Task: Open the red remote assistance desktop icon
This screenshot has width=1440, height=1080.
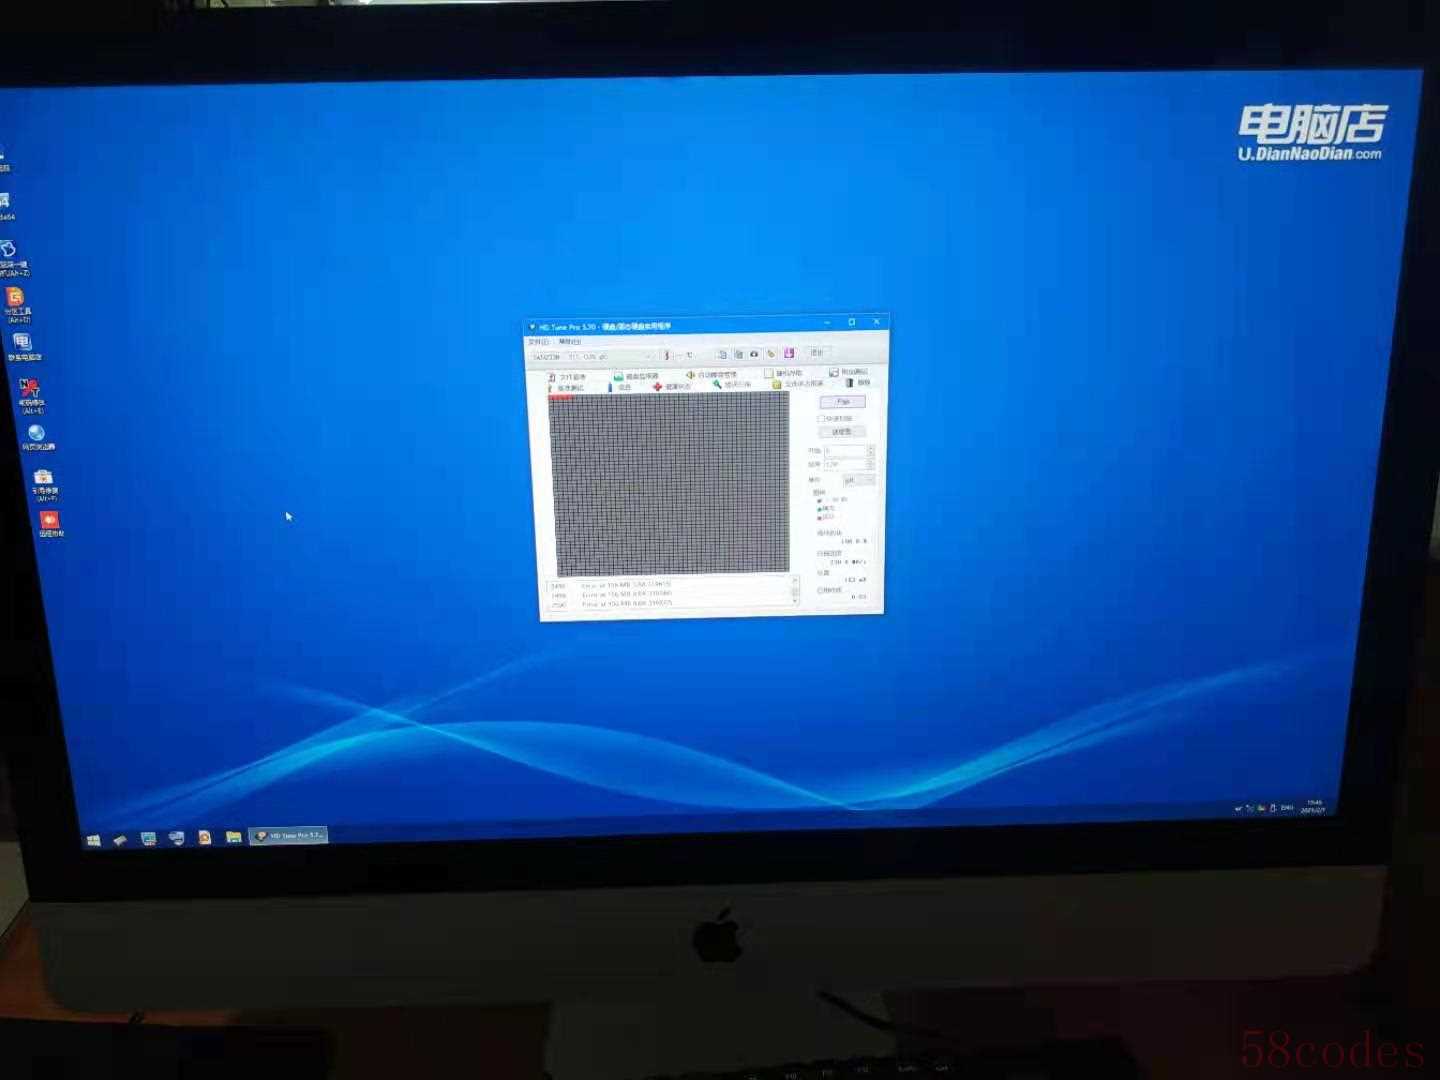Action: (x=49, y=523)
